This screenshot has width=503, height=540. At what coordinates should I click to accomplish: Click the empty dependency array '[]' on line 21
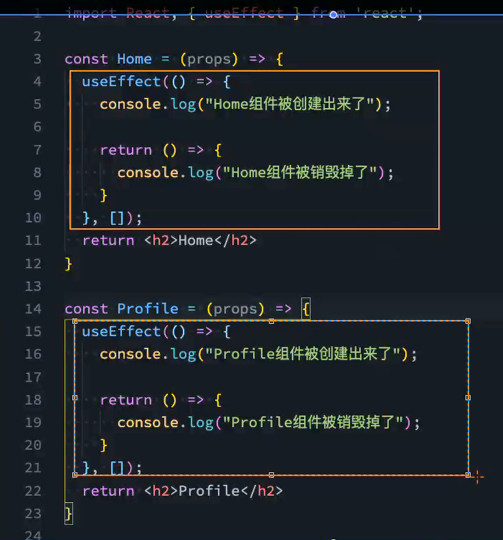click(117, 468)
